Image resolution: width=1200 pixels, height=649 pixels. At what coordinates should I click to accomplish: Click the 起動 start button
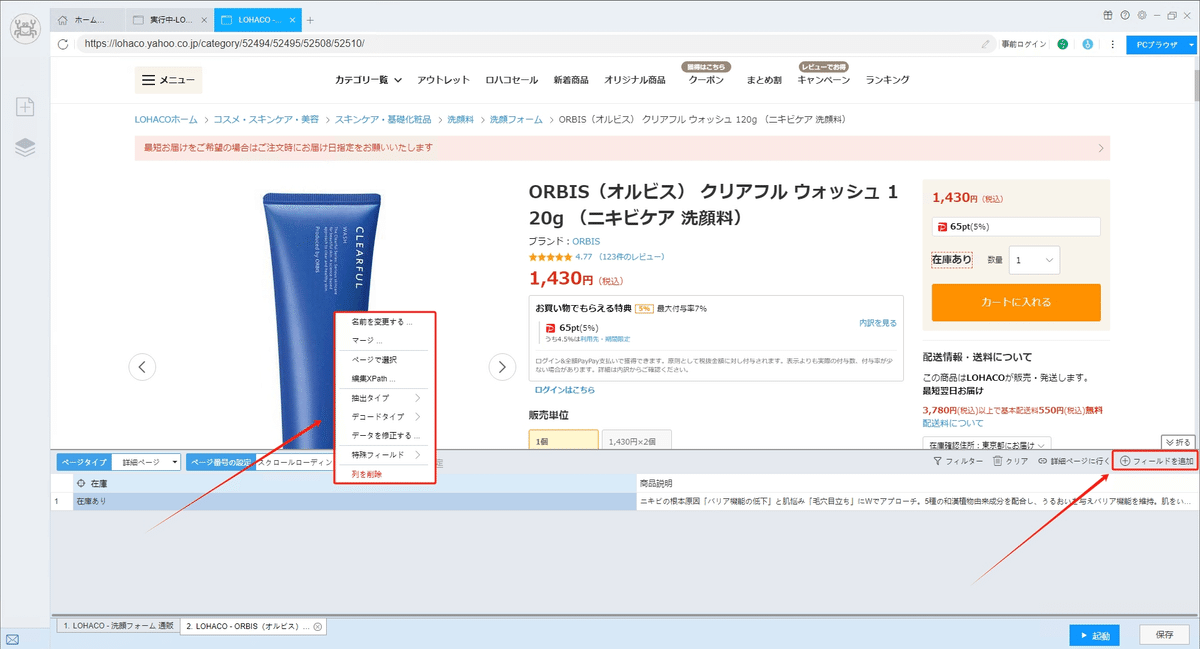pos(1094,635)
